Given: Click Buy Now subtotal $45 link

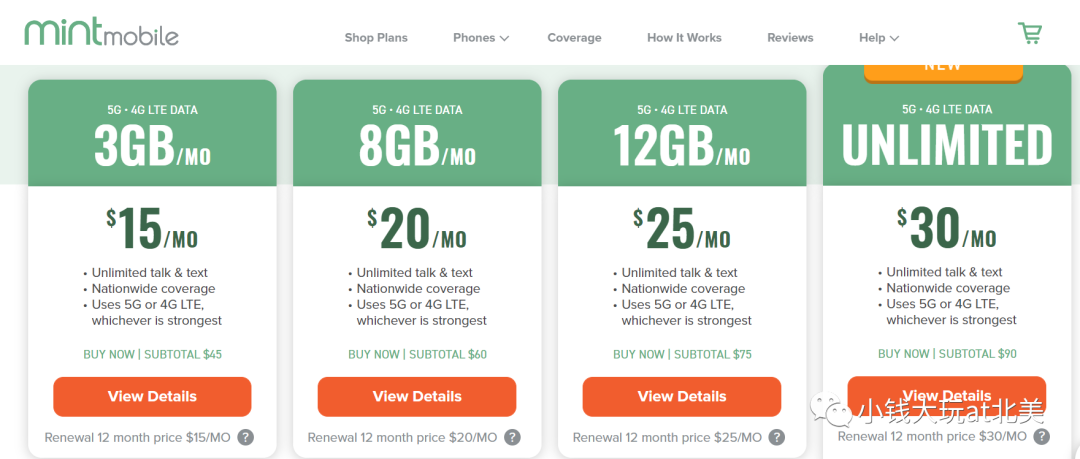Looking at the screenshot, I should (x=152, y=355).
